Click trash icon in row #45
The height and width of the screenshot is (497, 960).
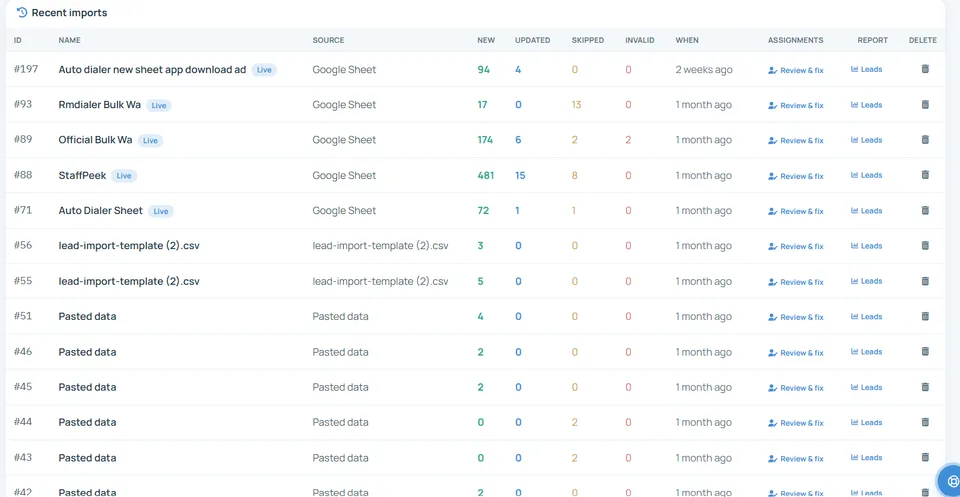(x=925, y=387)
